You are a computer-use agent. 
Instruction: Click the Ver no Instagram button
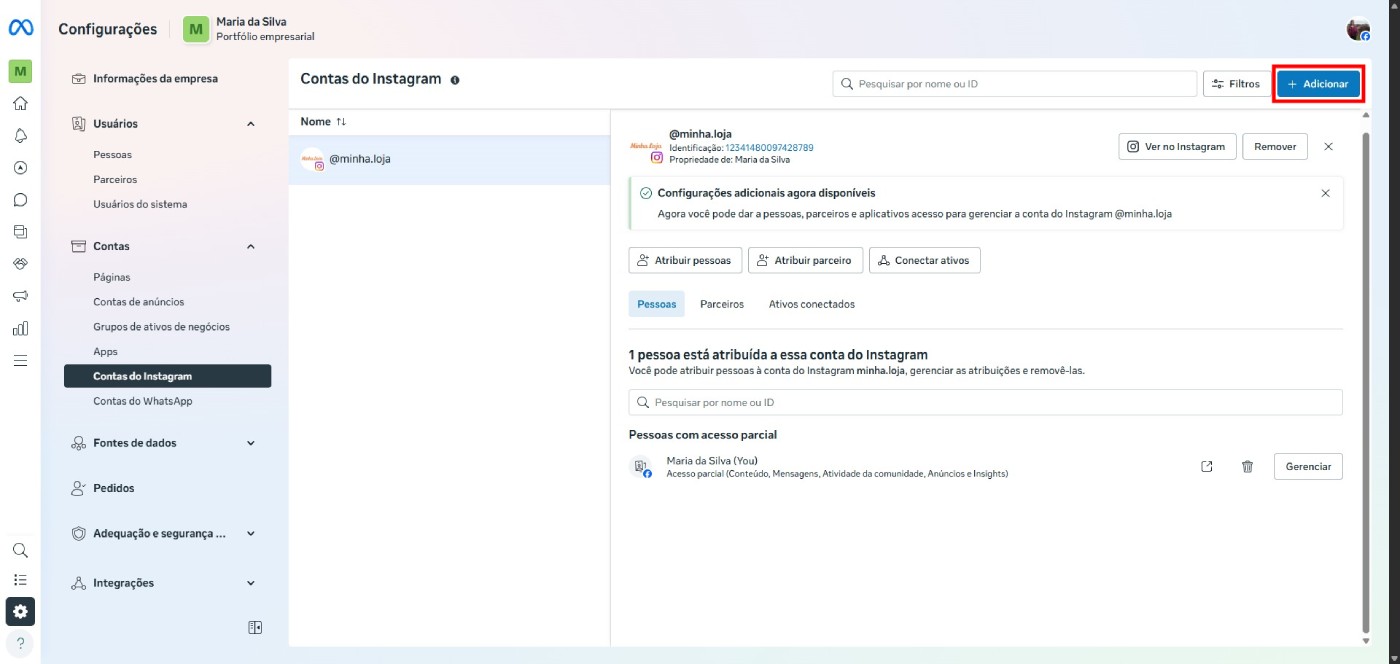click(x=1177, y=146)
